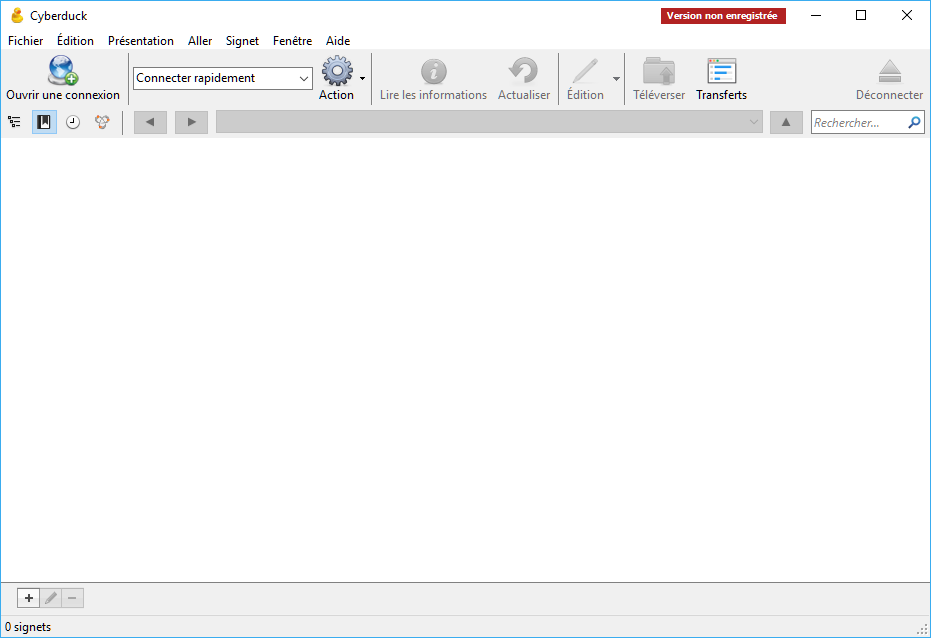Click the Déconnecter eject icon

coord(889,71)
